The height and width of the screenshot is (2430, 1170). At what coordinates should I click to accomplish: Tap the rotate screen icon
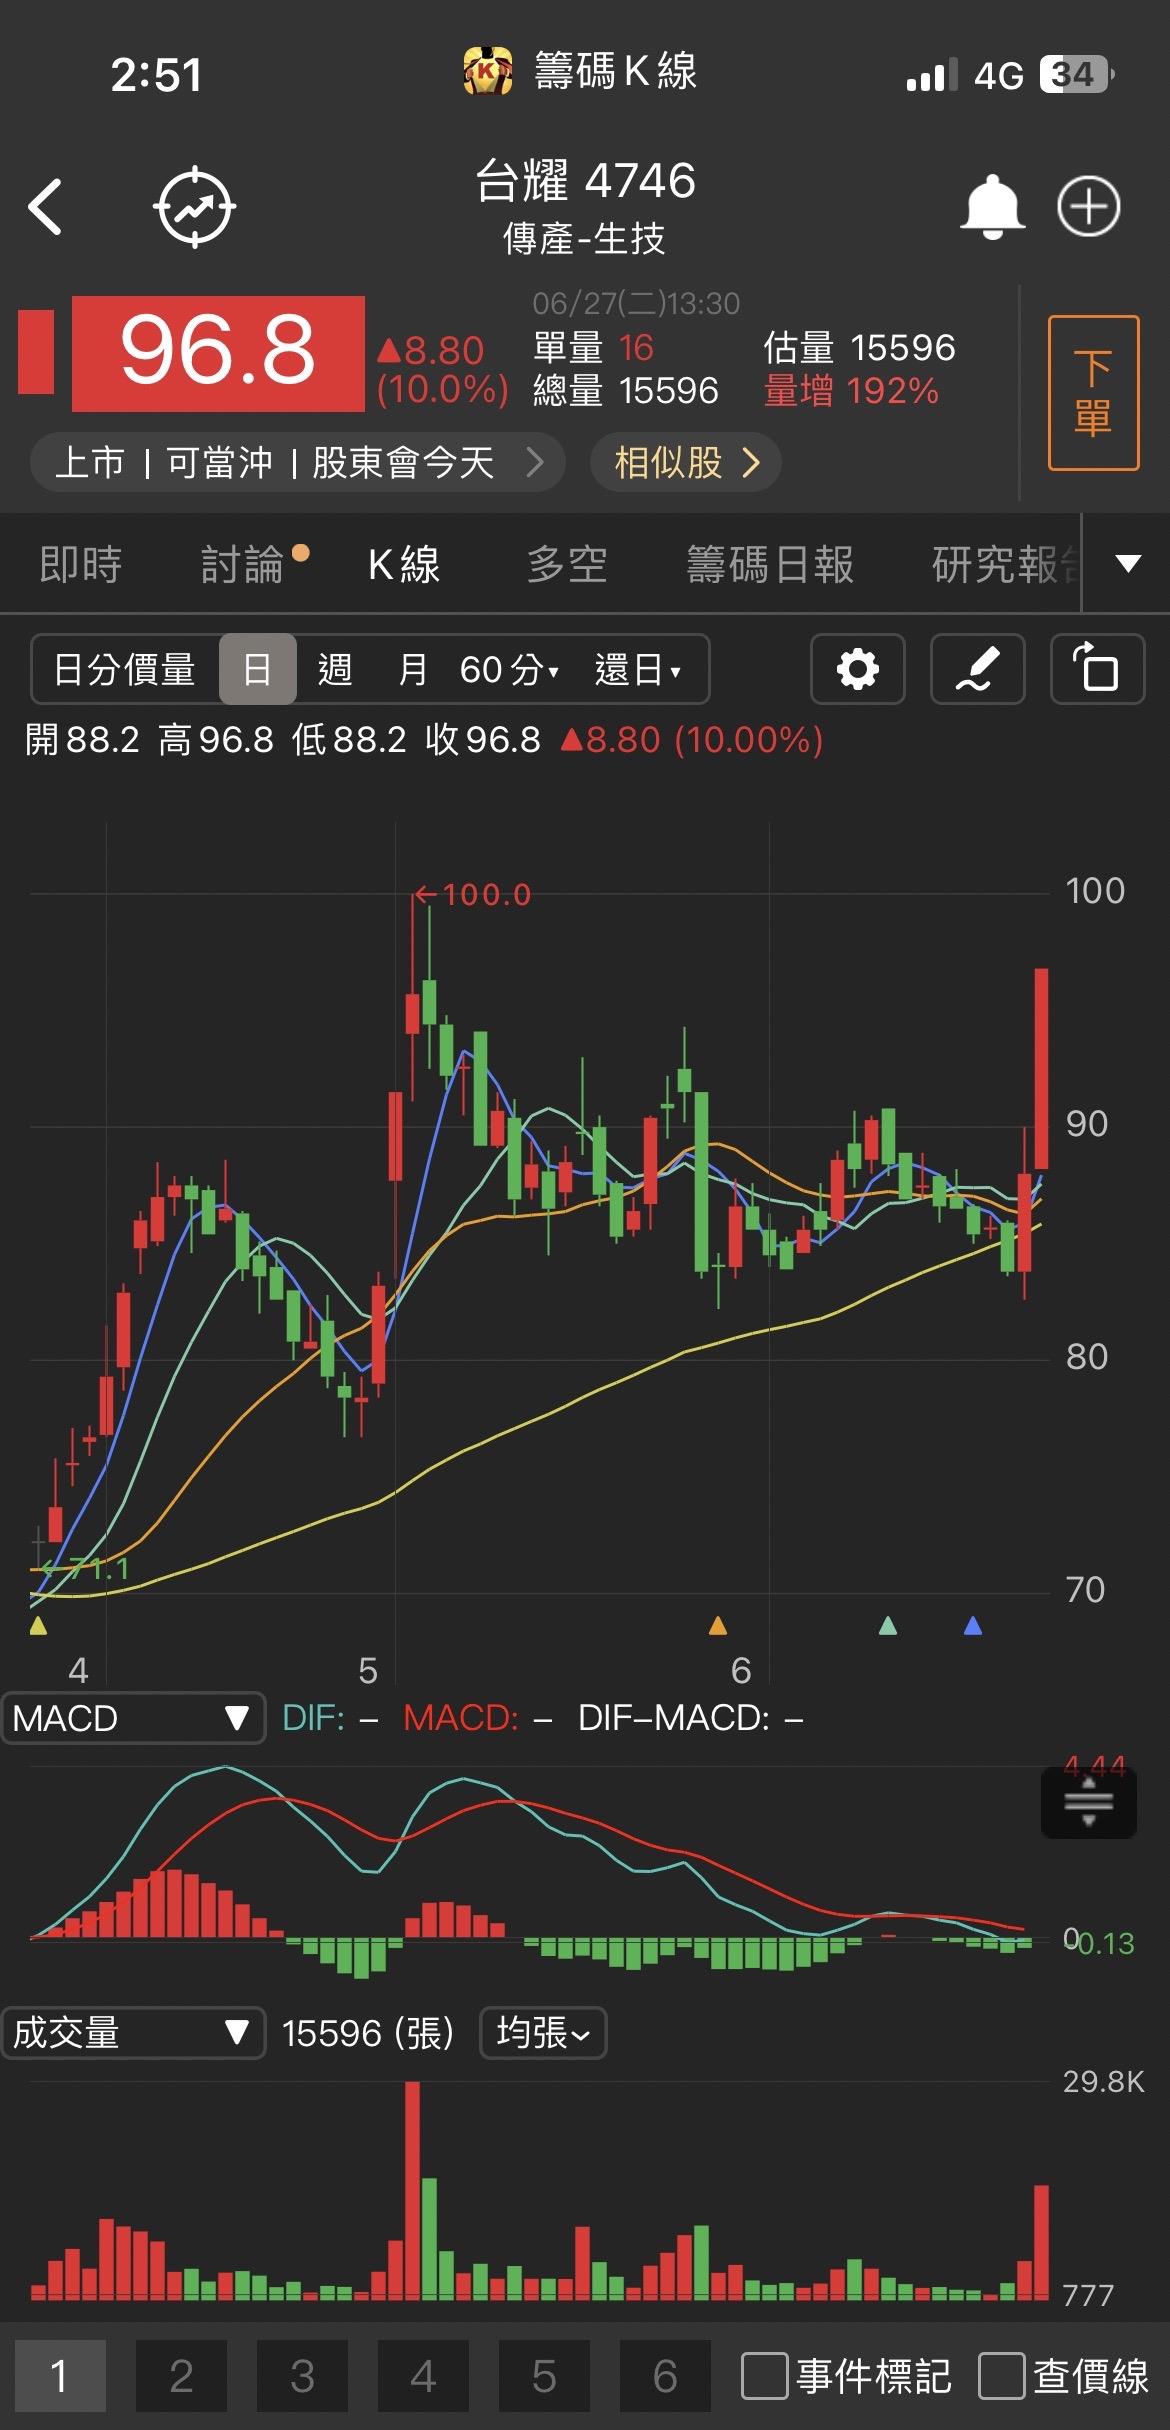pos(1097,669)
